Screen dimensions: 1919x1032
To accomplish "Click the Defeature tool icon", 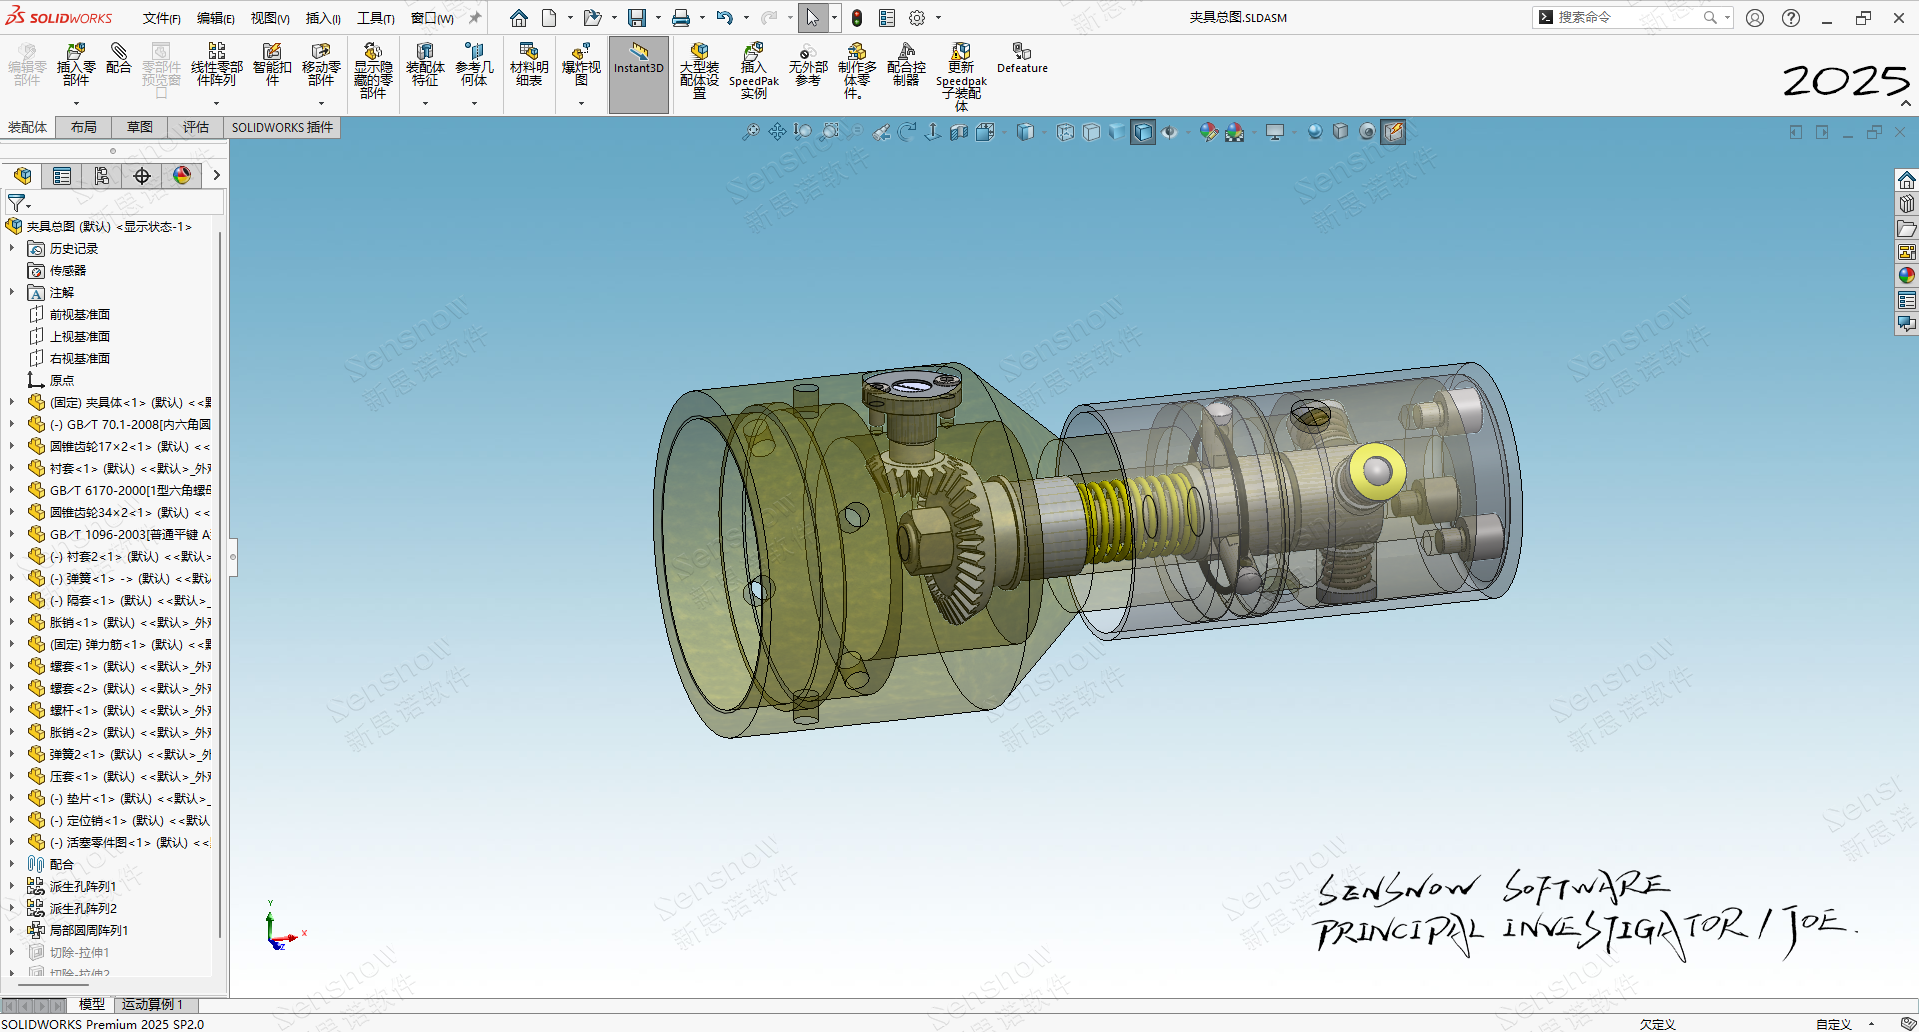I will (x=1022, y=58).
